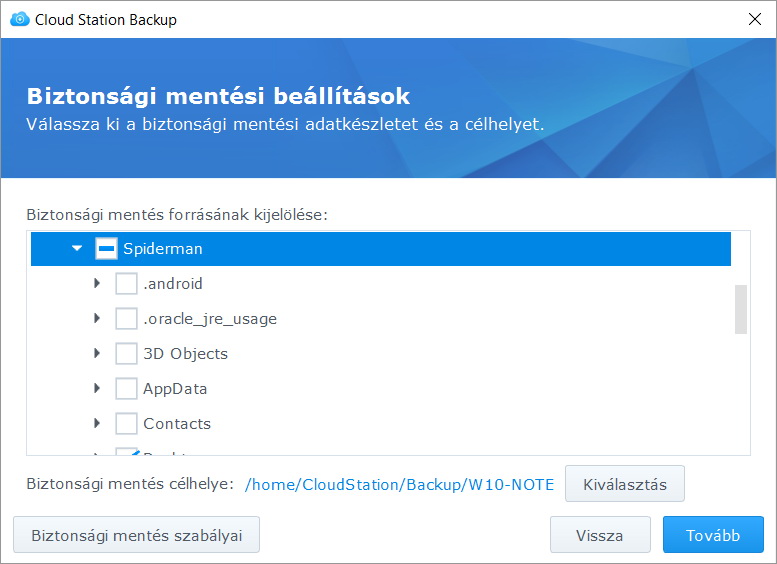The image size is (777, 564).
Task: Click the Kiválasztás button
Action: (624, 484)
